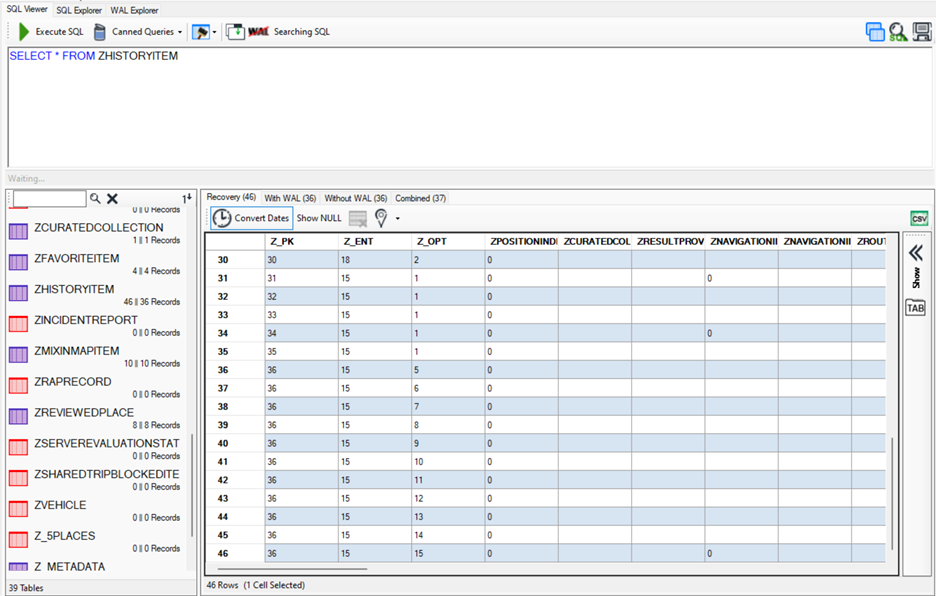Click the magnifier icon beside the table filter
This screenshot has width=936, height=596.
tap(96, 199)
